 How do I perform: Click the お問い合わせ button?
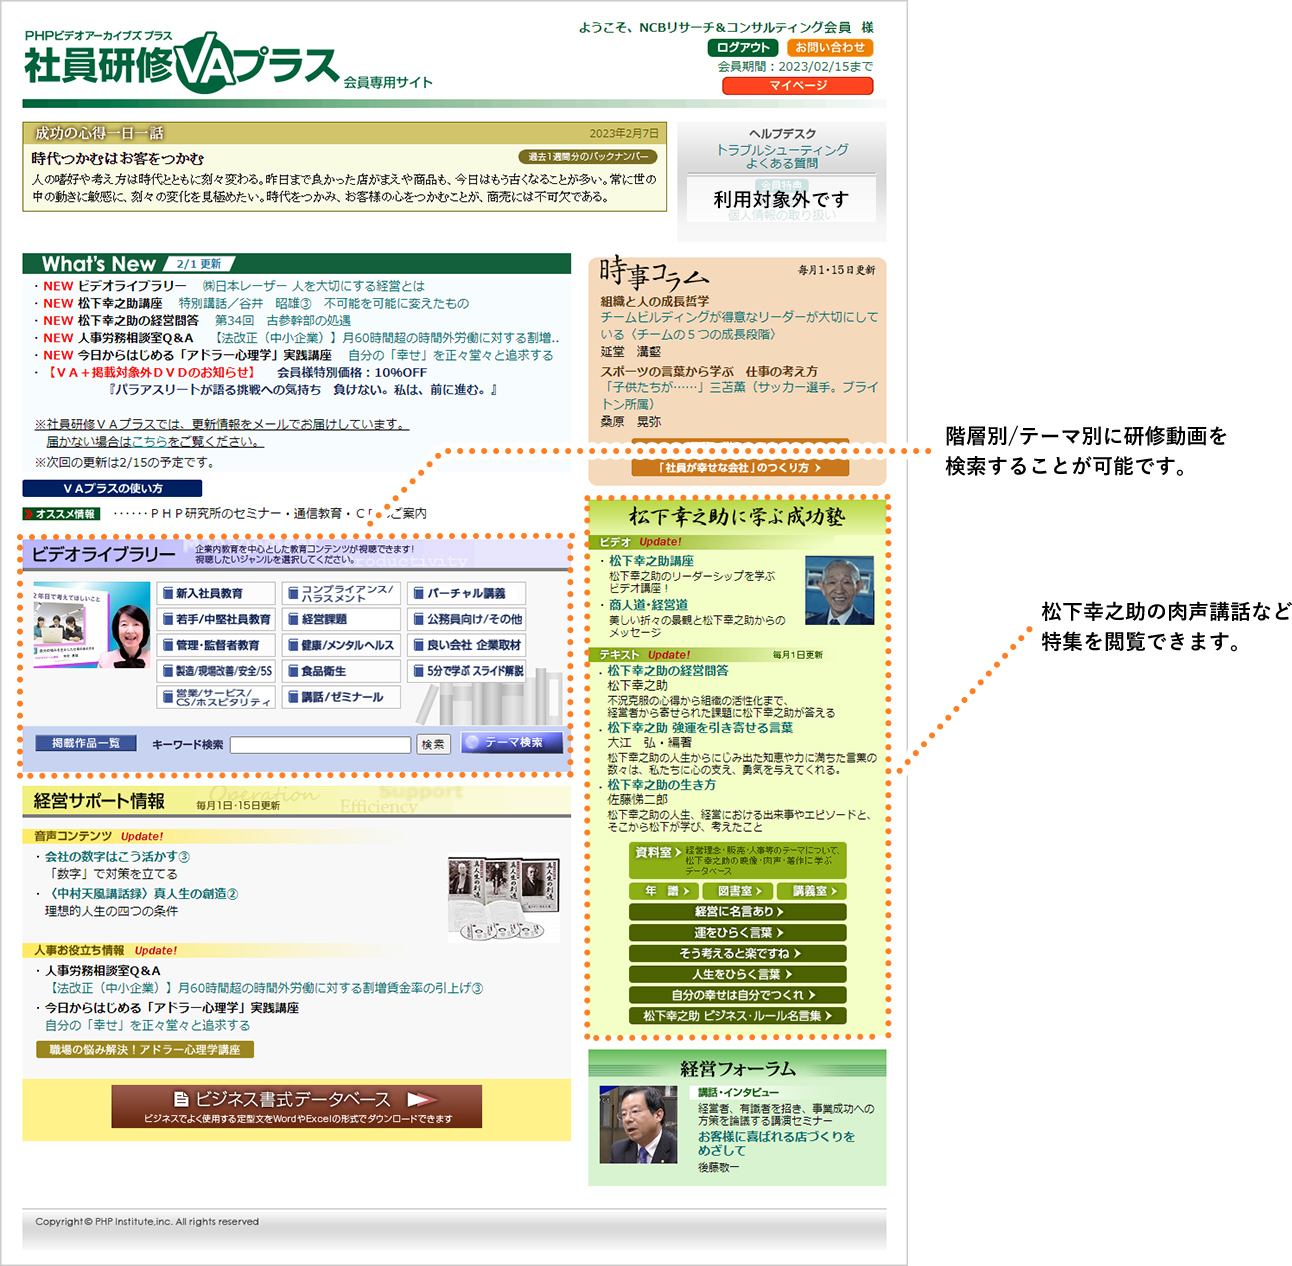pyautogui.click(x=830, y=47)
